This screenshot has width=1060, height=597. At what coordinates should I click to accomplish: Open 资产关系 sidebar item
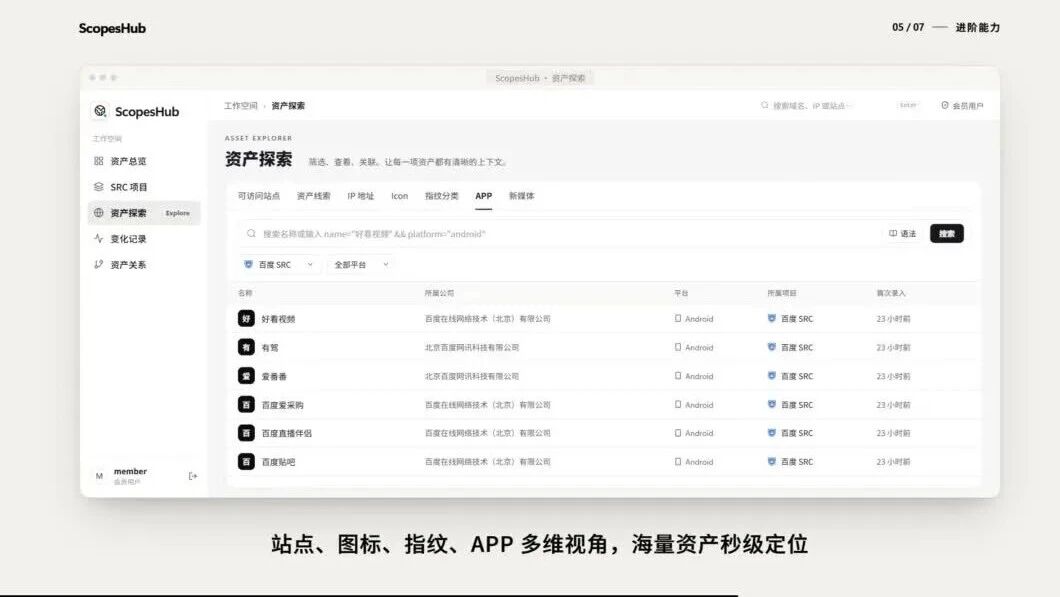point(144,264)
